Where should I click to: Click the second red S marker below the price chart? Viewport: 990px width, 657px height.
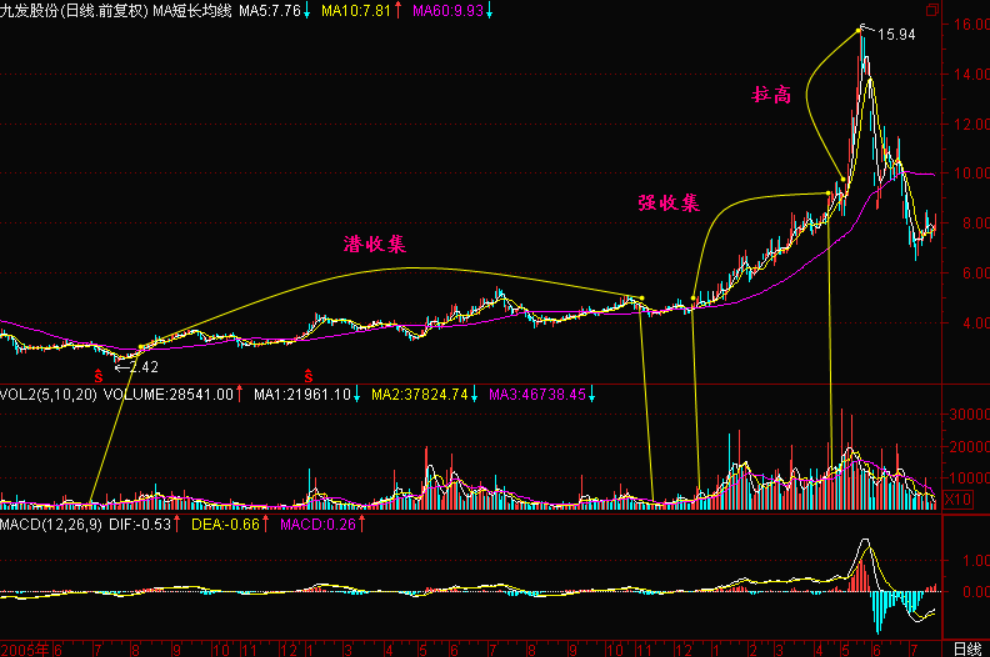309,377
